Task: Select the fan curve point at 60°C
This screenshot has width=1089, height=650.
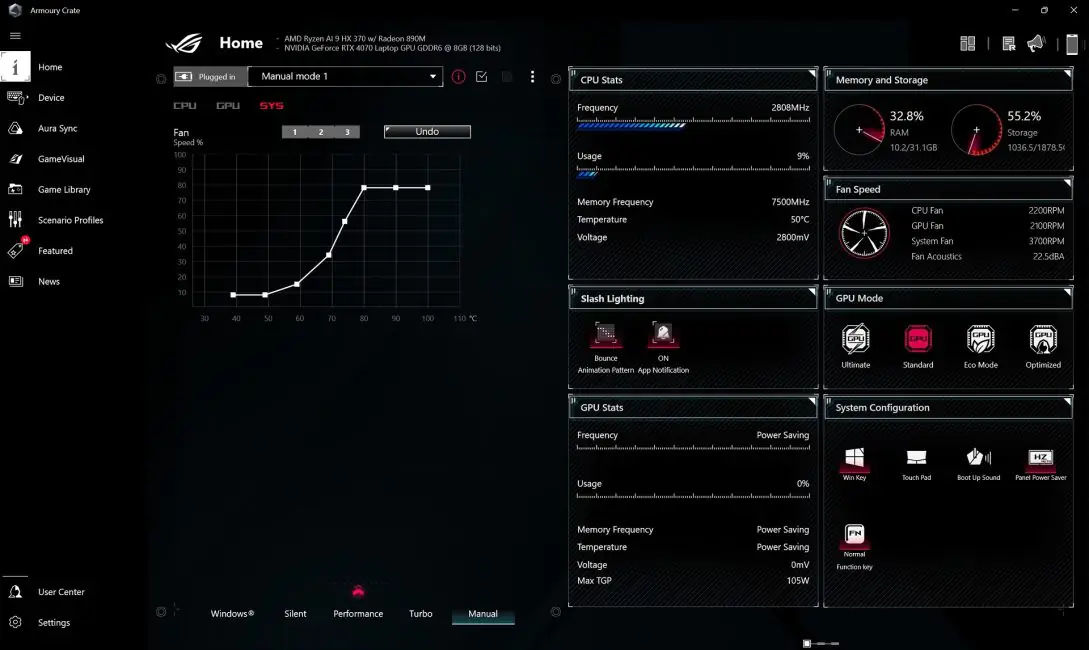Action: point(297,284)
